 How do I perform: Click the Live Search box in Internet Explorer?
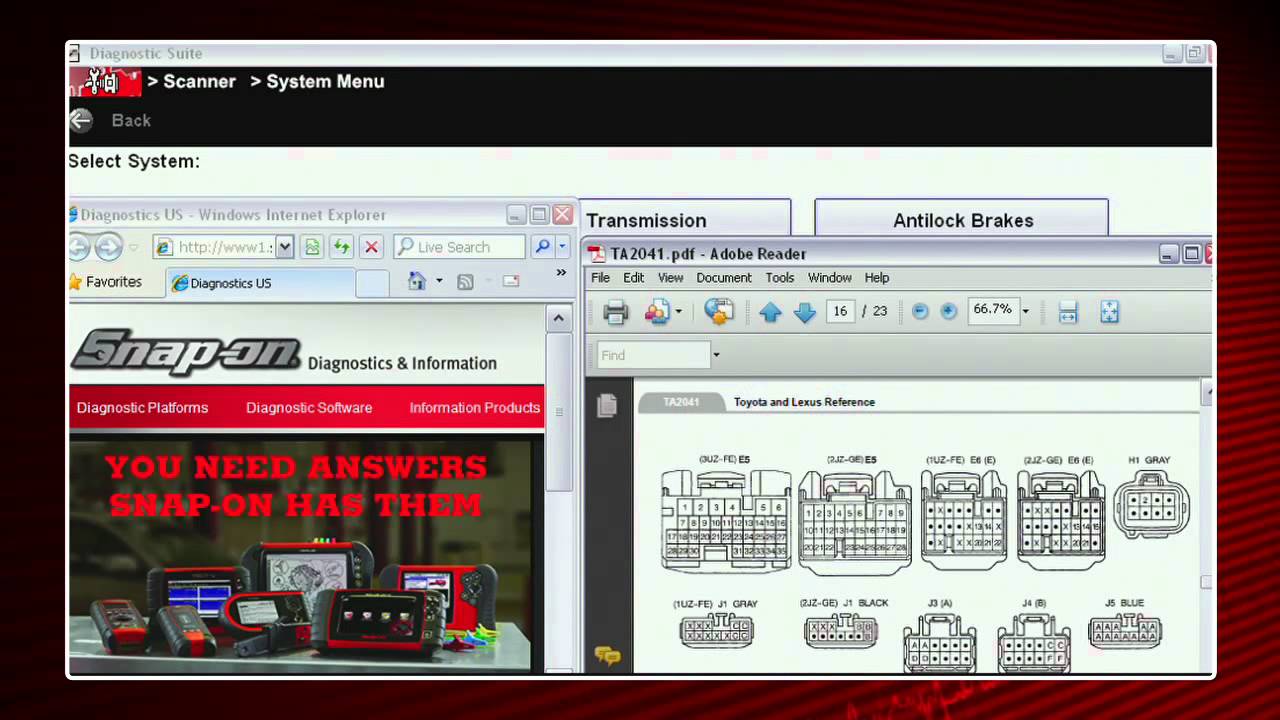(x=459, y=247)
